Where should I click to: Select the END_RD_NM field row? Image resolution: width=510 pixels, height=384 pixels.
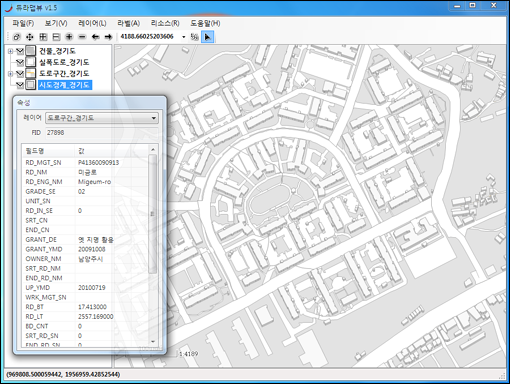click(85, 278)
